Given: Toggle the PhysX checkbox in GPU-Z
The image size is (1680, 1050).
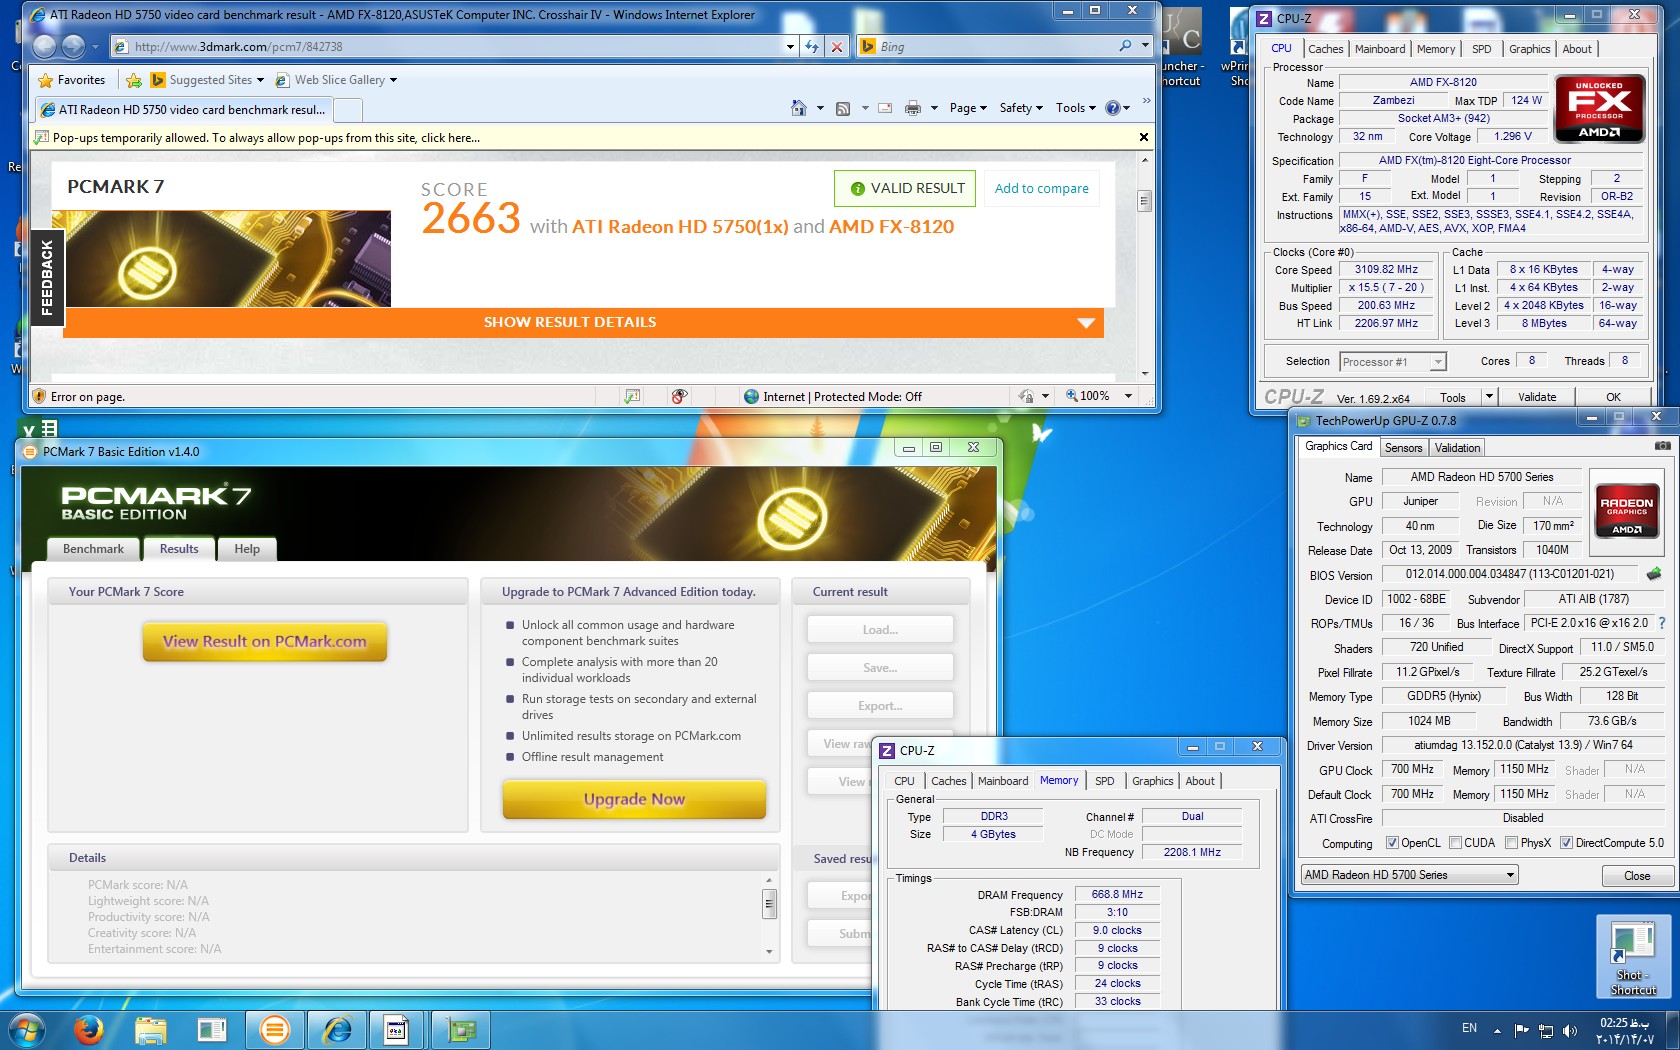Looking at the screenshot, I should pyautogui.click(x=1512, y=843).
